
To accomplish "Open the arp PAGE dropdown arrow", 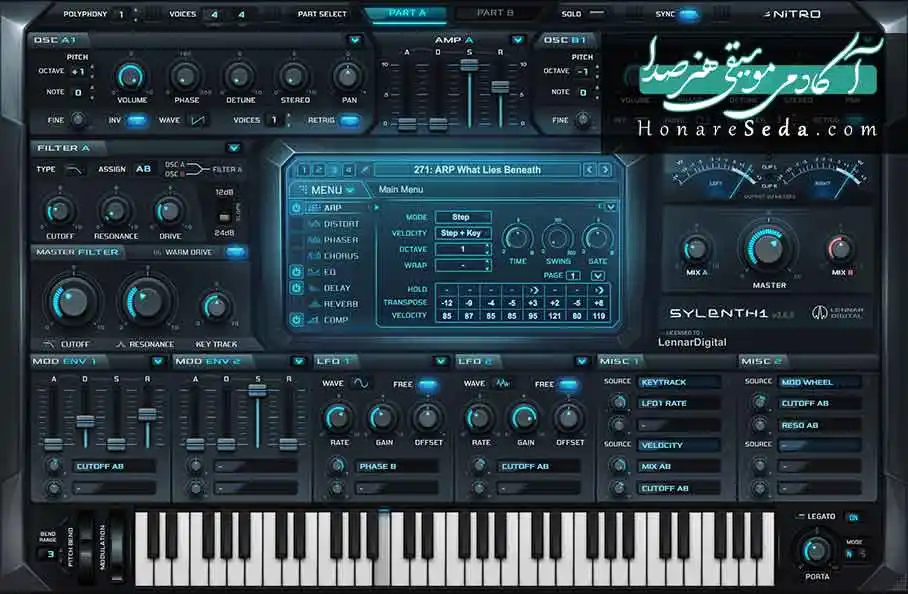I will point(598,276).
